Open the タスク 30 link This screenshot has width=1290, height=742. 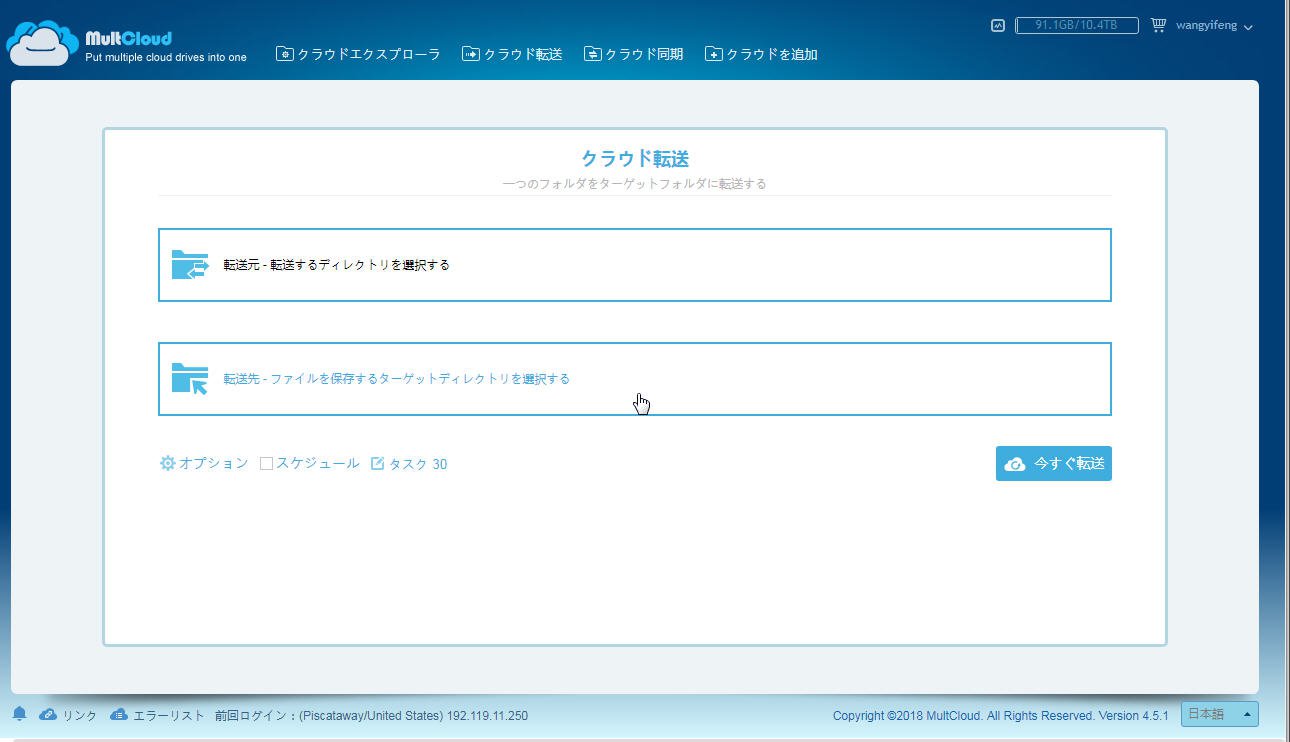click(x=418, y=464)
